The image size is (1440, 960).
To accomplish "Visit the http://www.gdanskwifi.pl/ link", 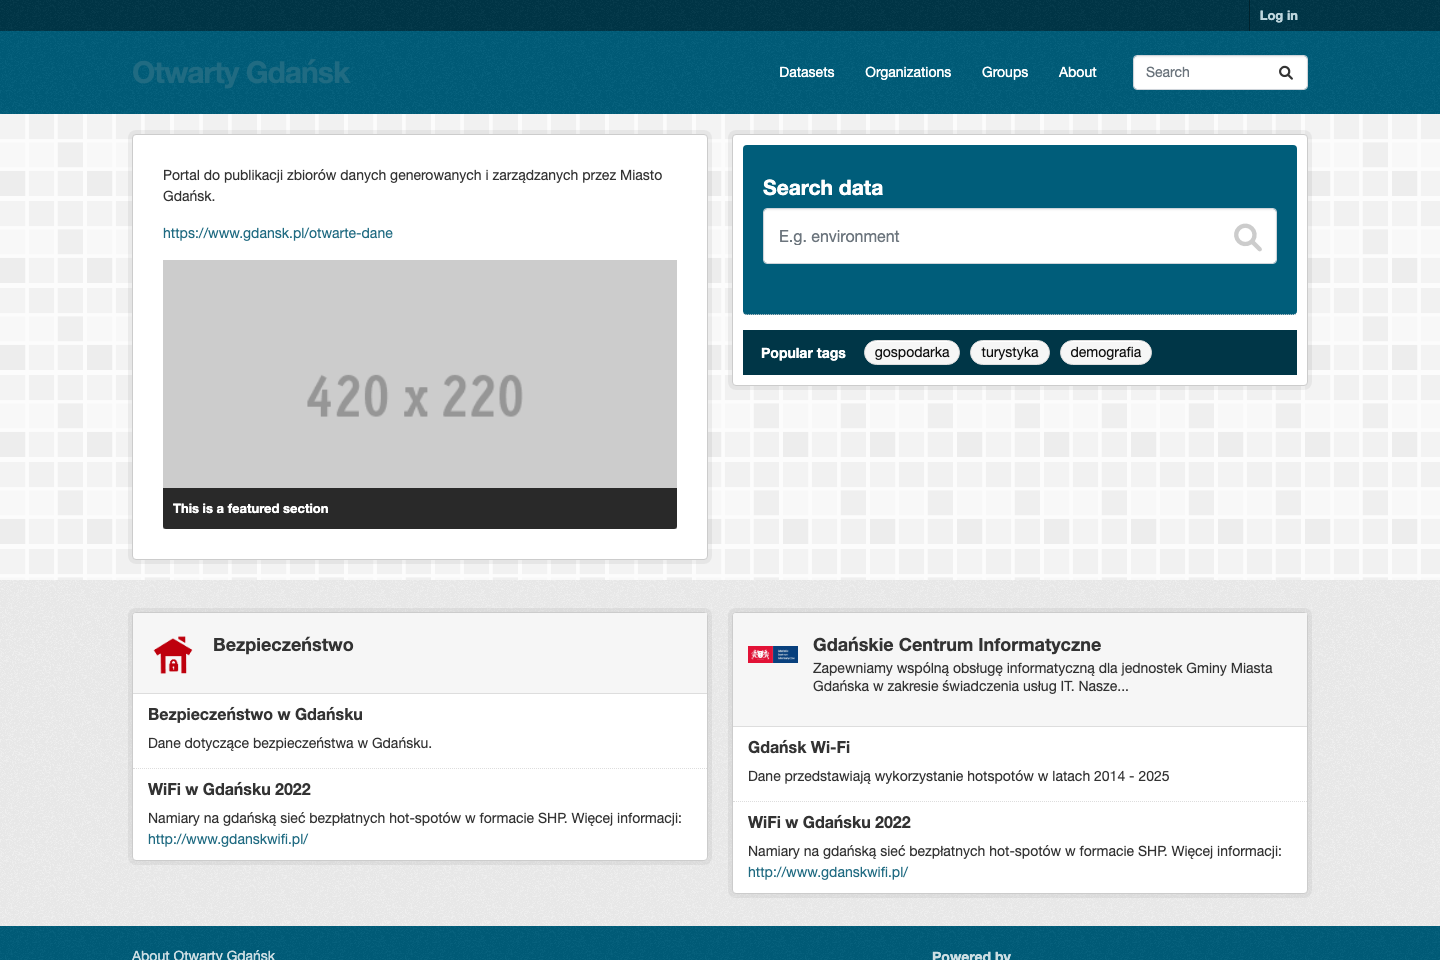I will 228,839.
